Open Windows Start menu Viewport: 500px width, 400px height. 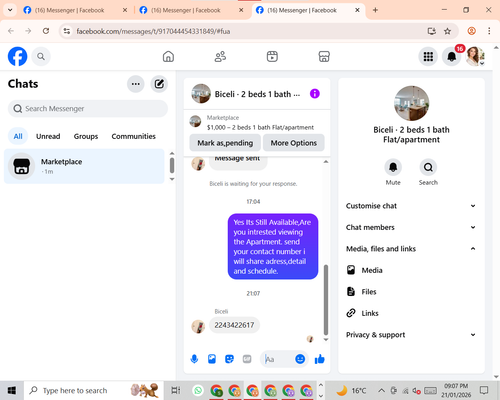(12, 390)
